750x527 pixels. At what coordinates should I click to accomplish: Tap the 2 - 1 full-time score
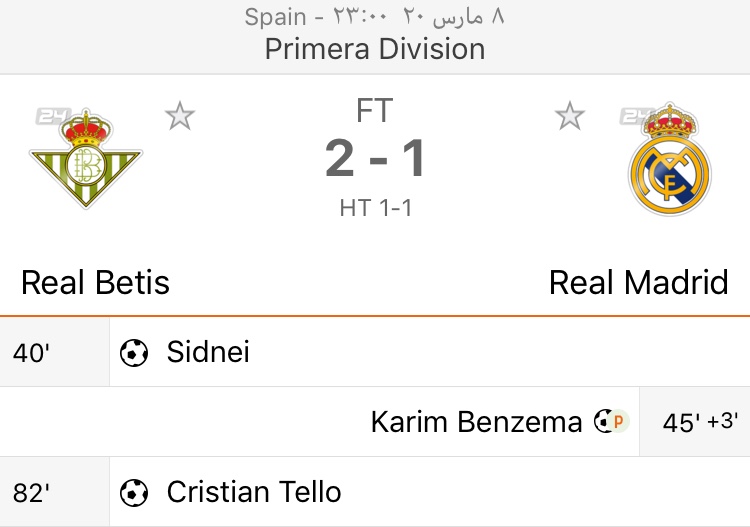pos(375,158)
